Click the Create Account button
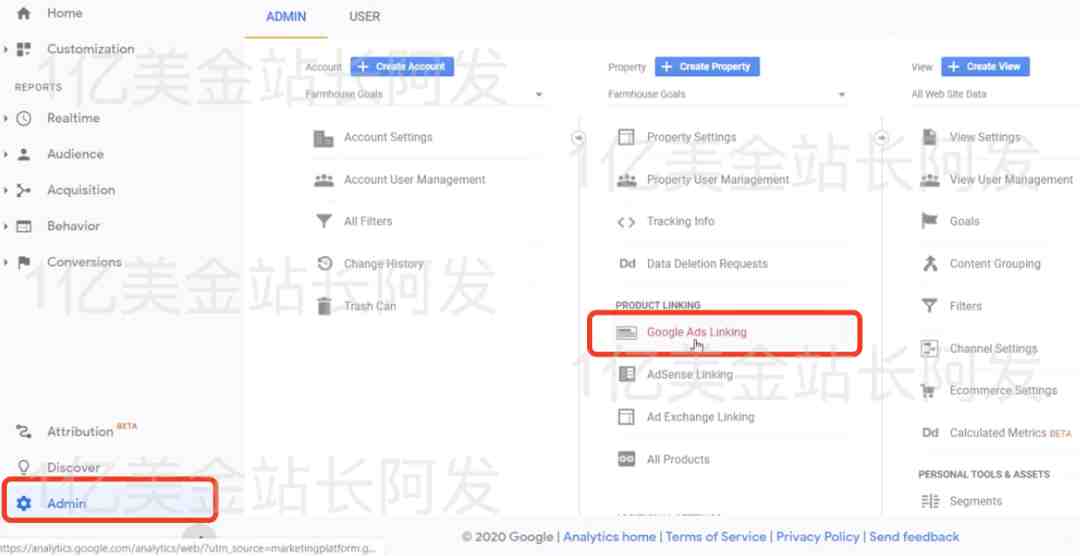The width and height of the screenshot is (1080, 556). pyautogui.click(x=402, y=67)
